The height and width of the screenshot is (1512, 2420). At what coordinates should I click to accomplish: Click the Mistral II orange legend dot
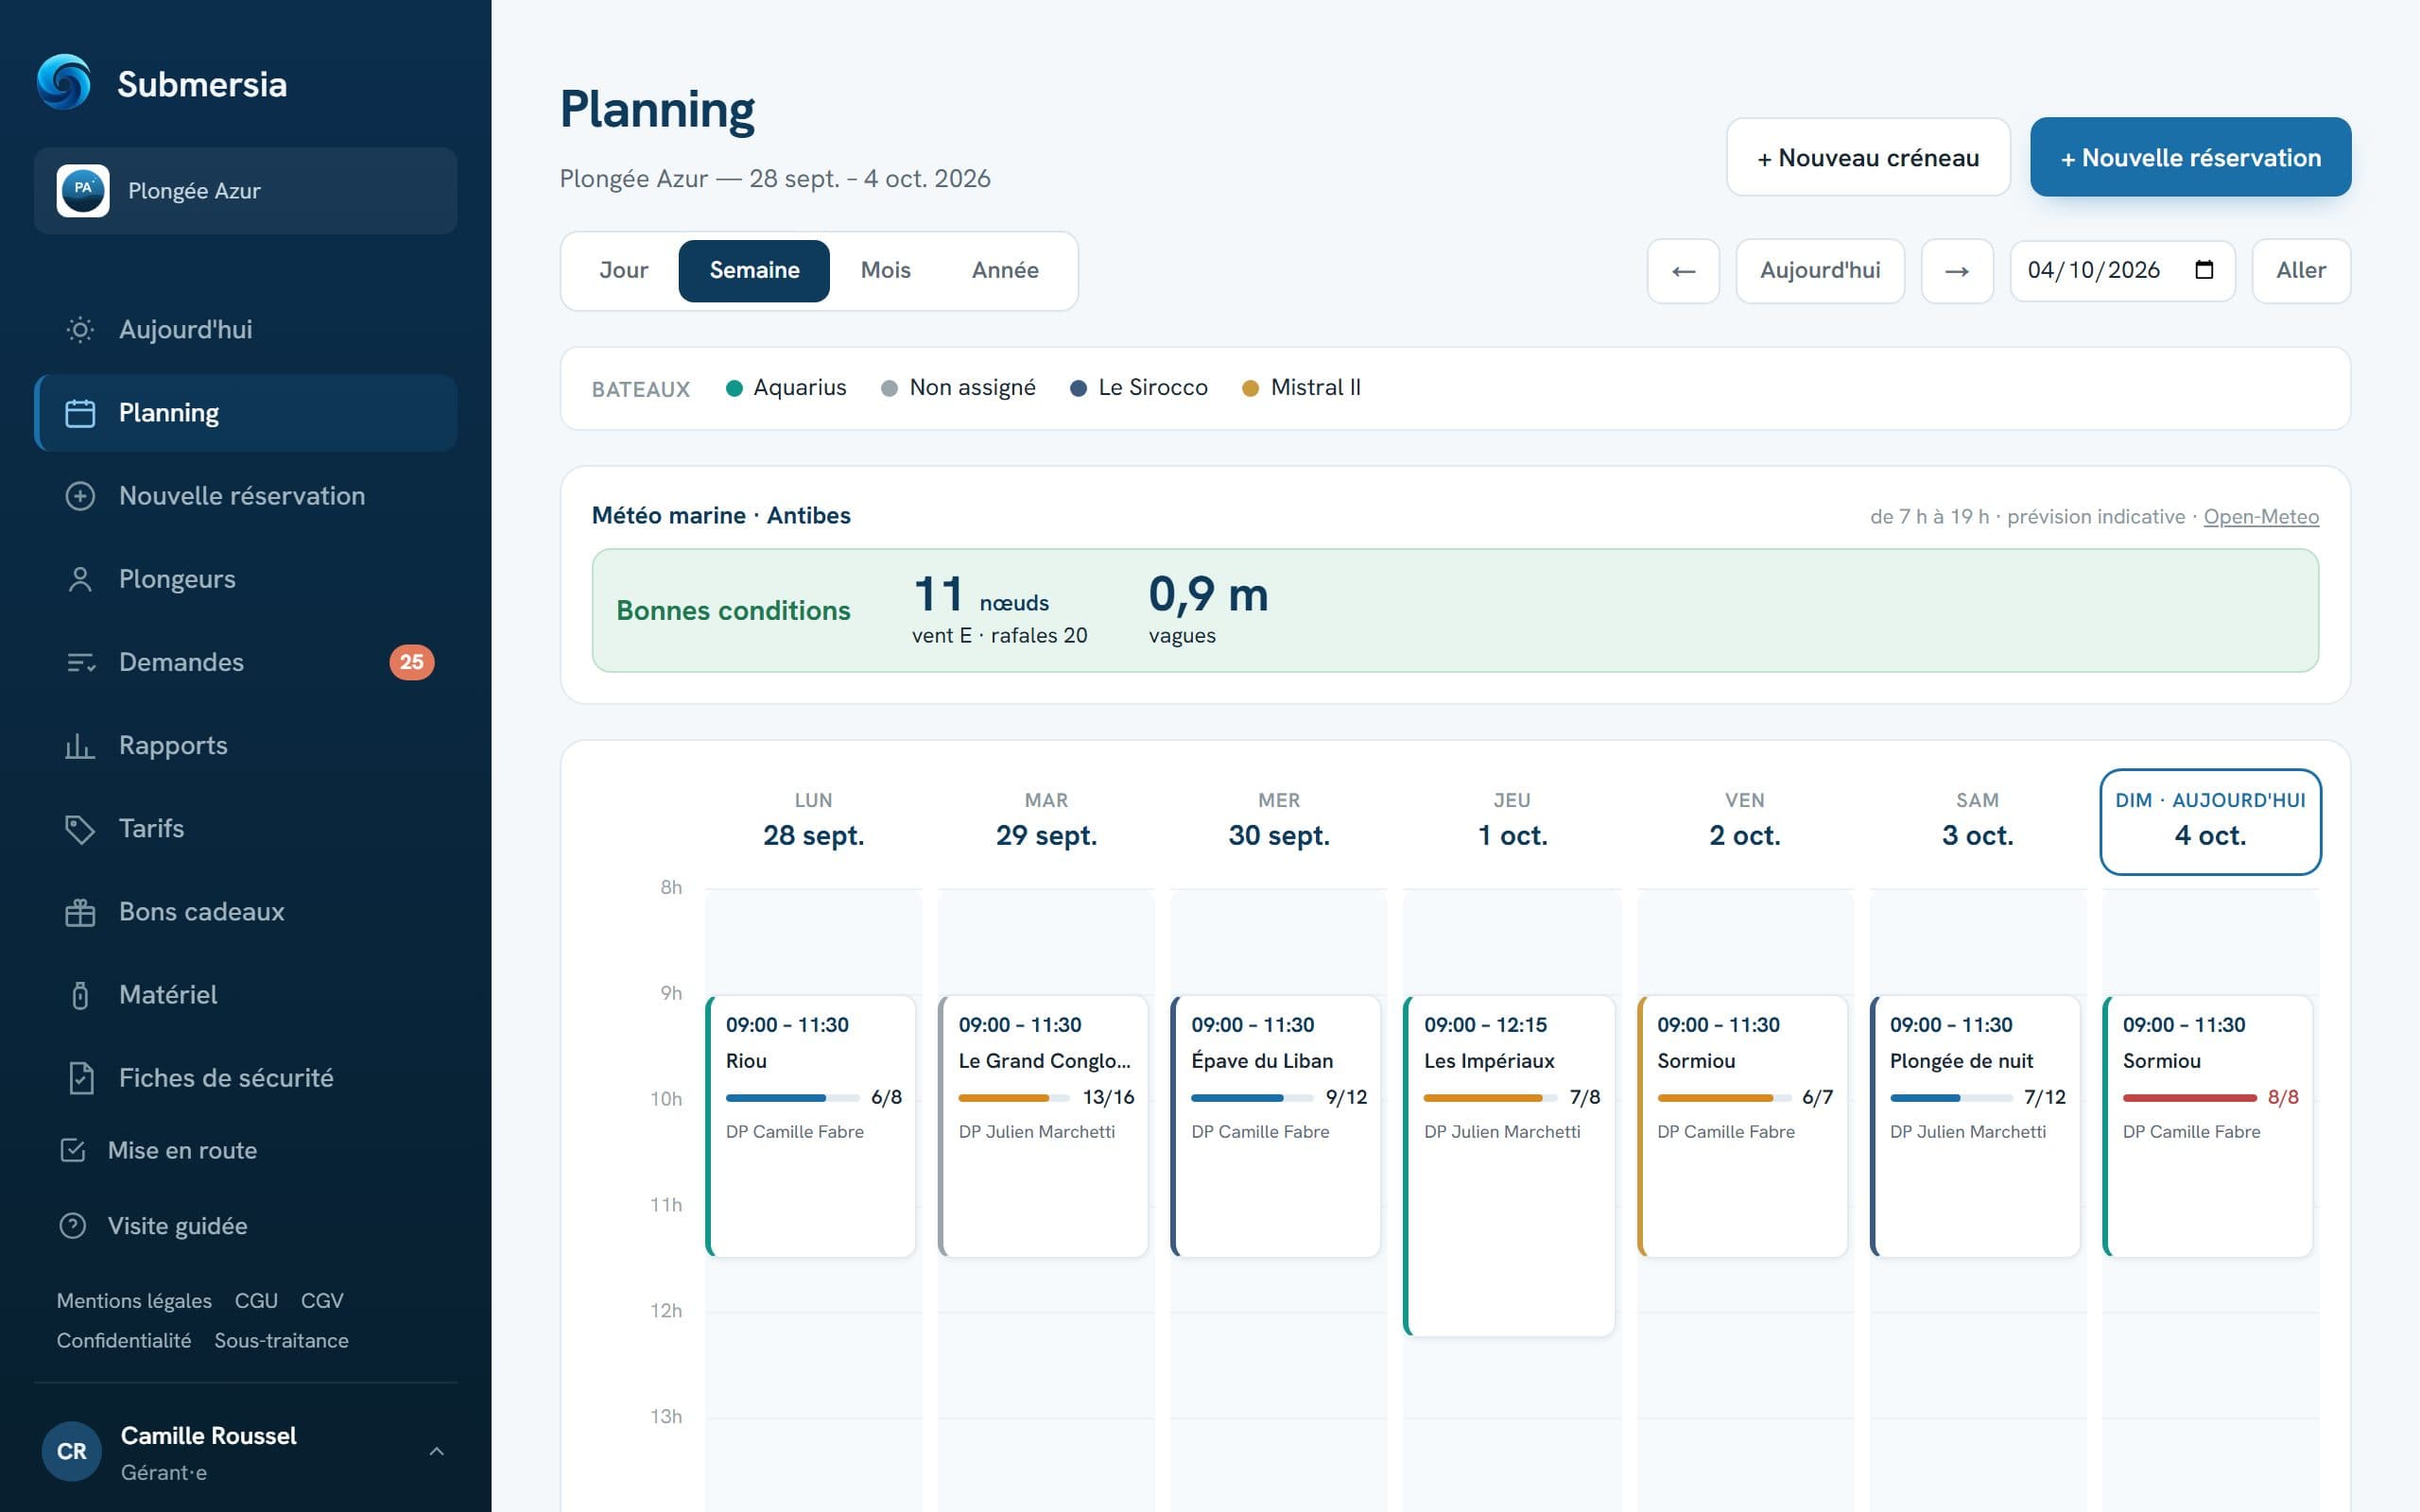coord(1250,388)
